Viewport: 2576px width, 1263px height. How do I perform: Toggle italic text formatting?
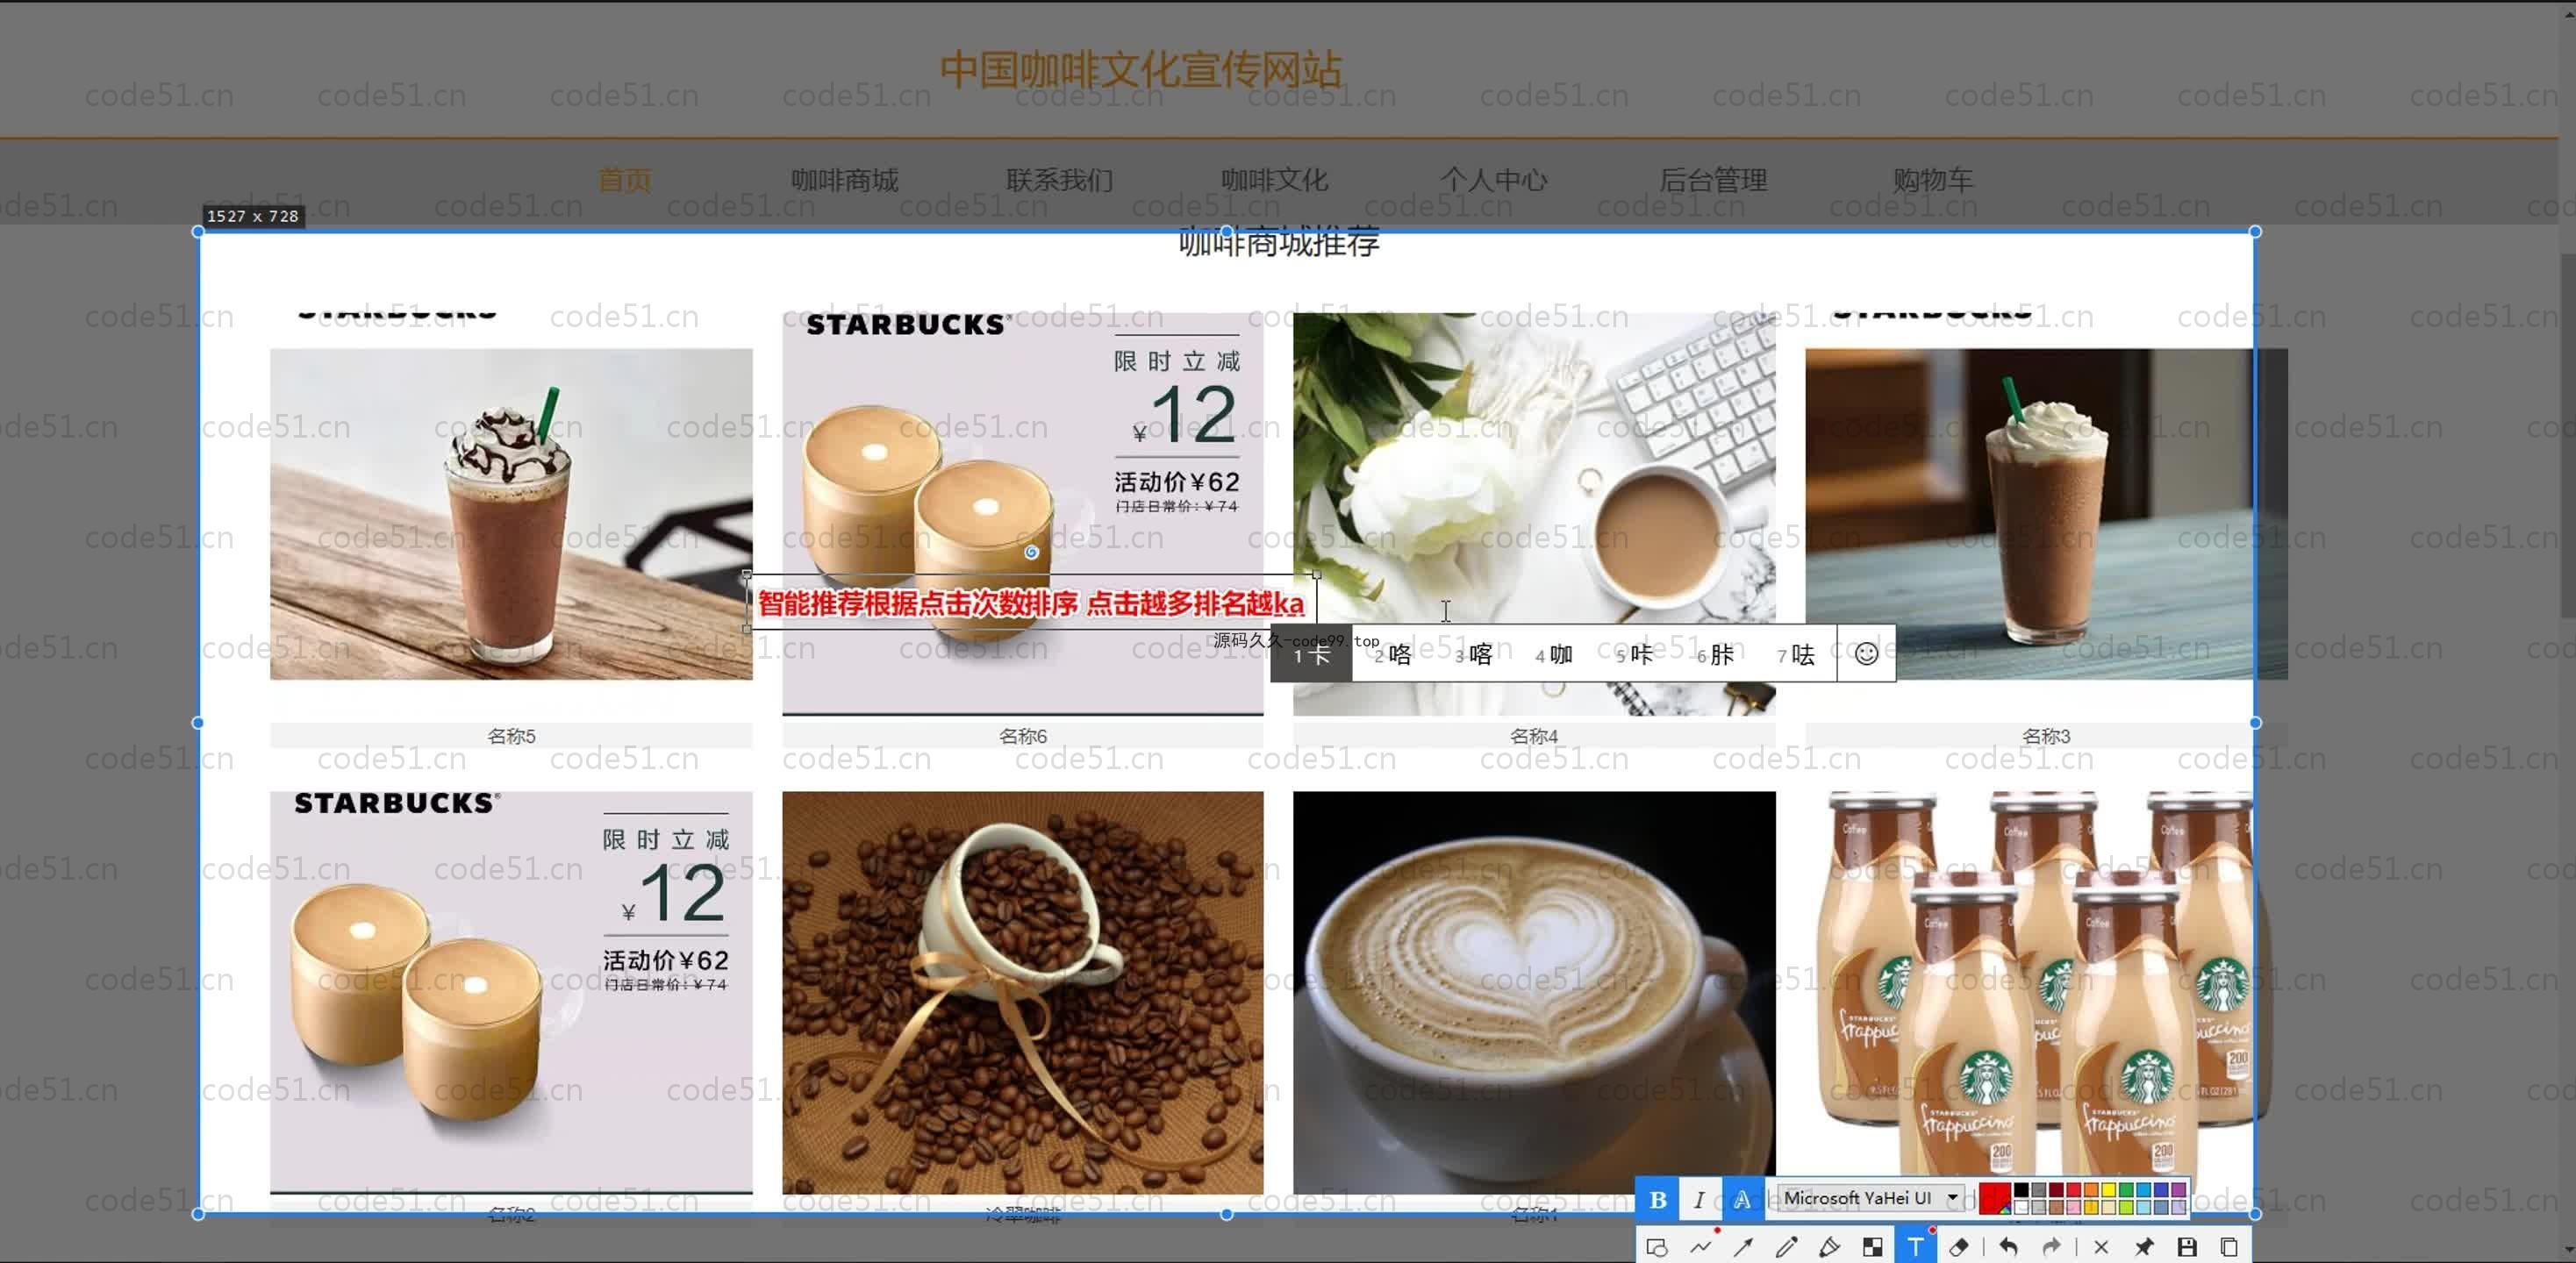pyautogui.click(x=1699, y=1199)
